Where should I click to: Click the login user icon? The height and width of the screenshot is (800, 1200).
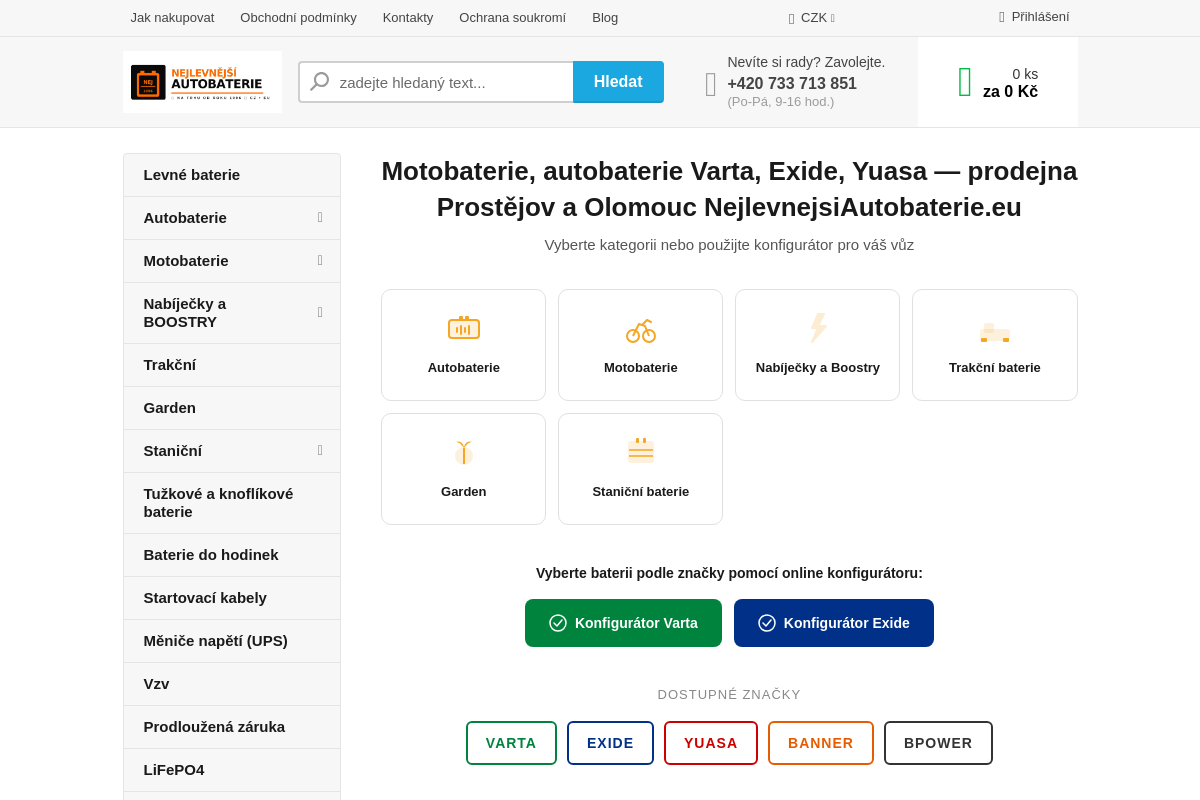[1002, 17]
